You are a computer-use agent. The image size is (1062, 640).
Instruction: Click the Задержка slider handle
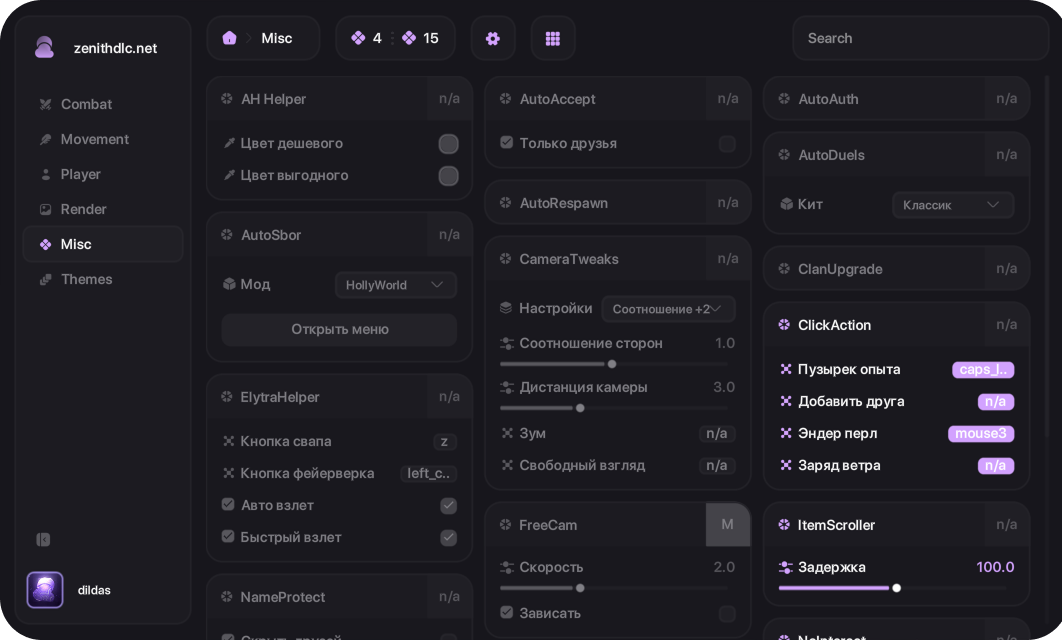click(x=896, y=588)
